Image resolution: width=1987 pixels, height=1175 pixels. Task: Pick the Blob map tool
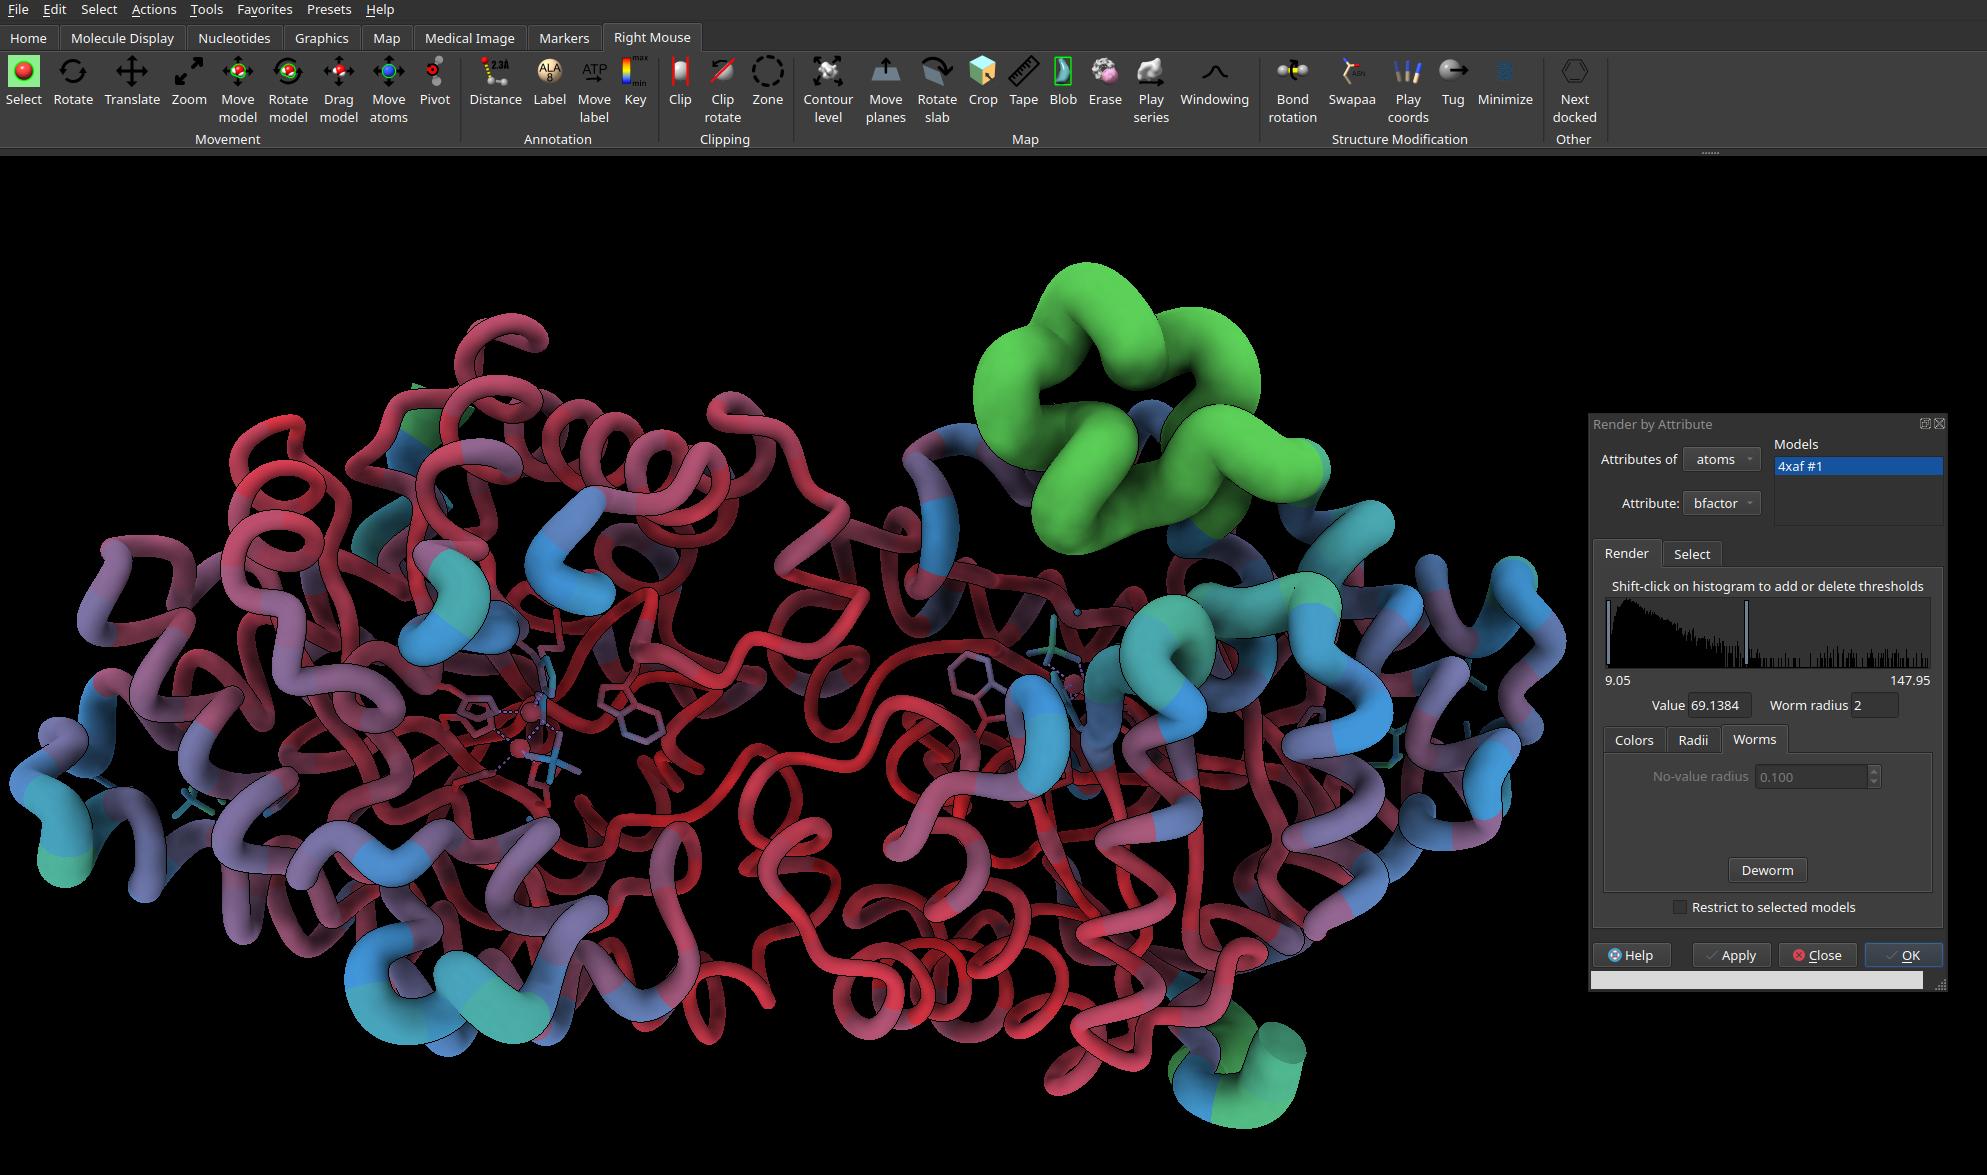(x=1063, y=81)
